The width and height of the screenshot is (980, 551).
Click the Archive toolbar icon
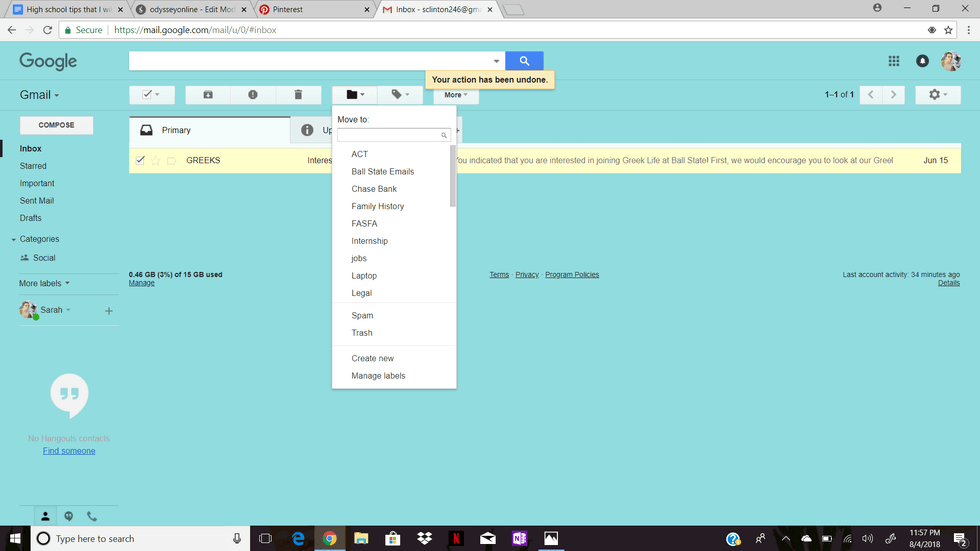[x=208, y=95]
